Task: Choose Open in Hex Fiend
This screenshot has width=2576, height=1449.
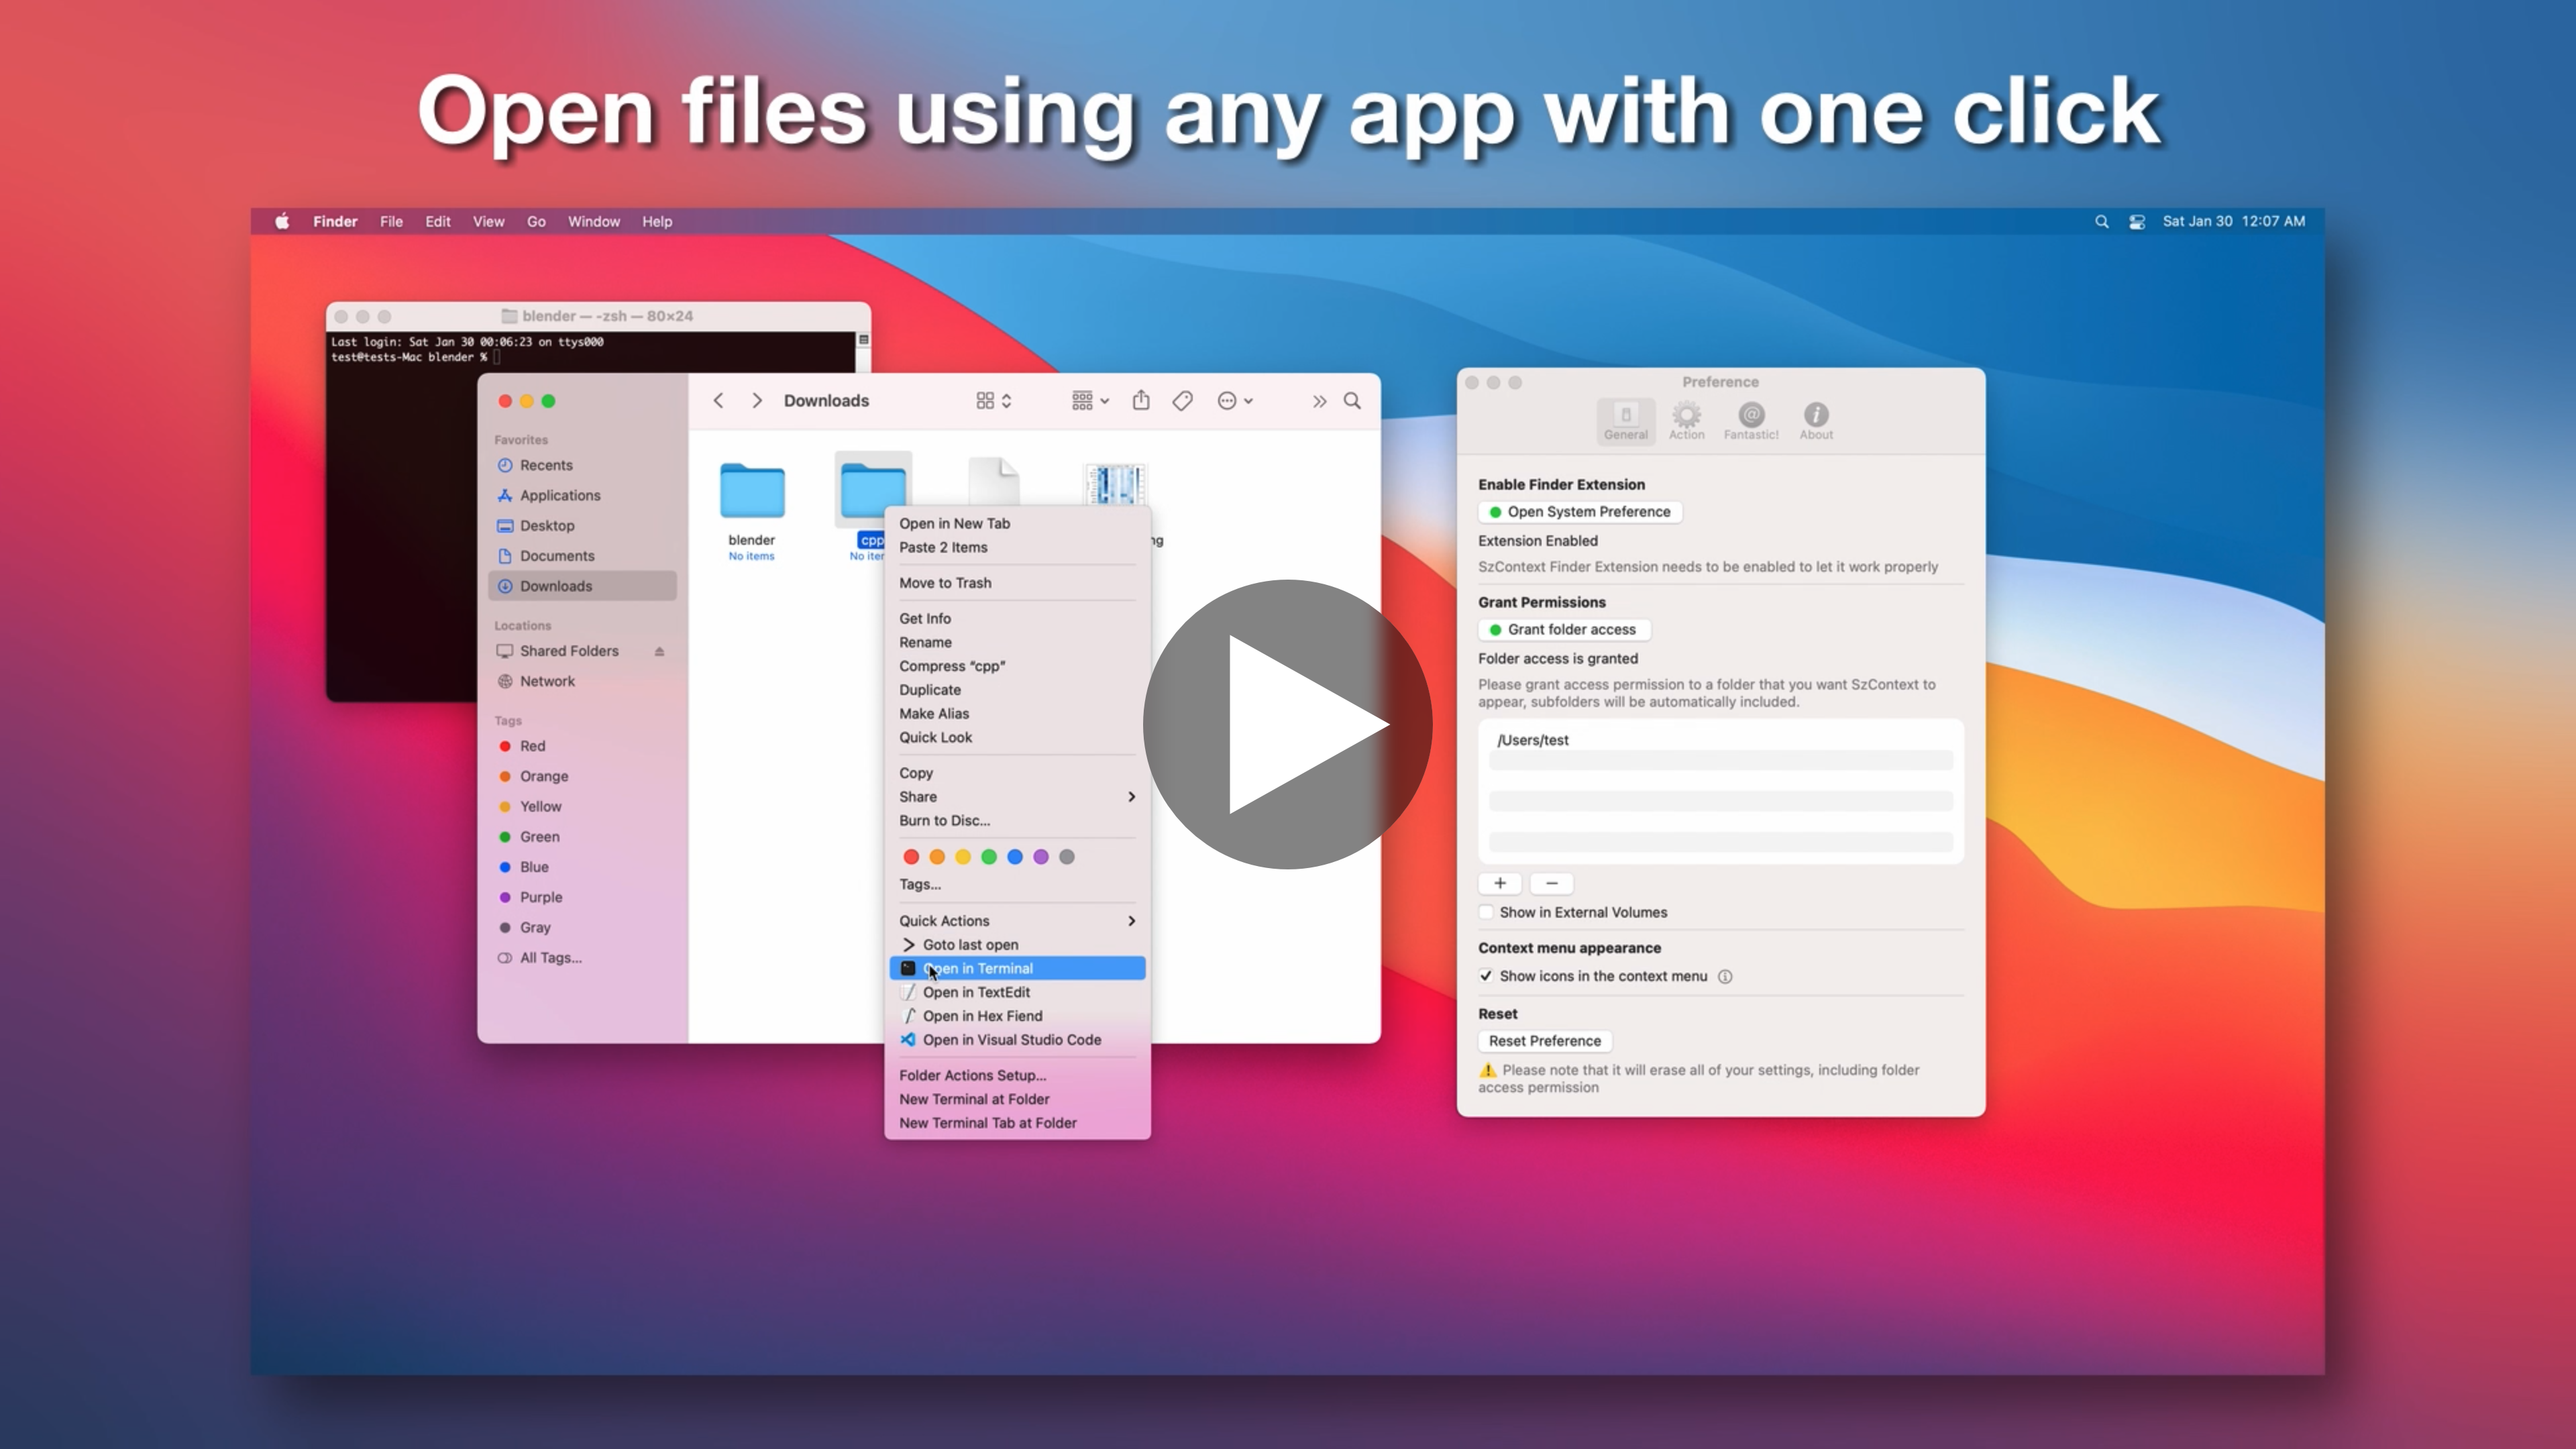Action: pos(1017,1016)
